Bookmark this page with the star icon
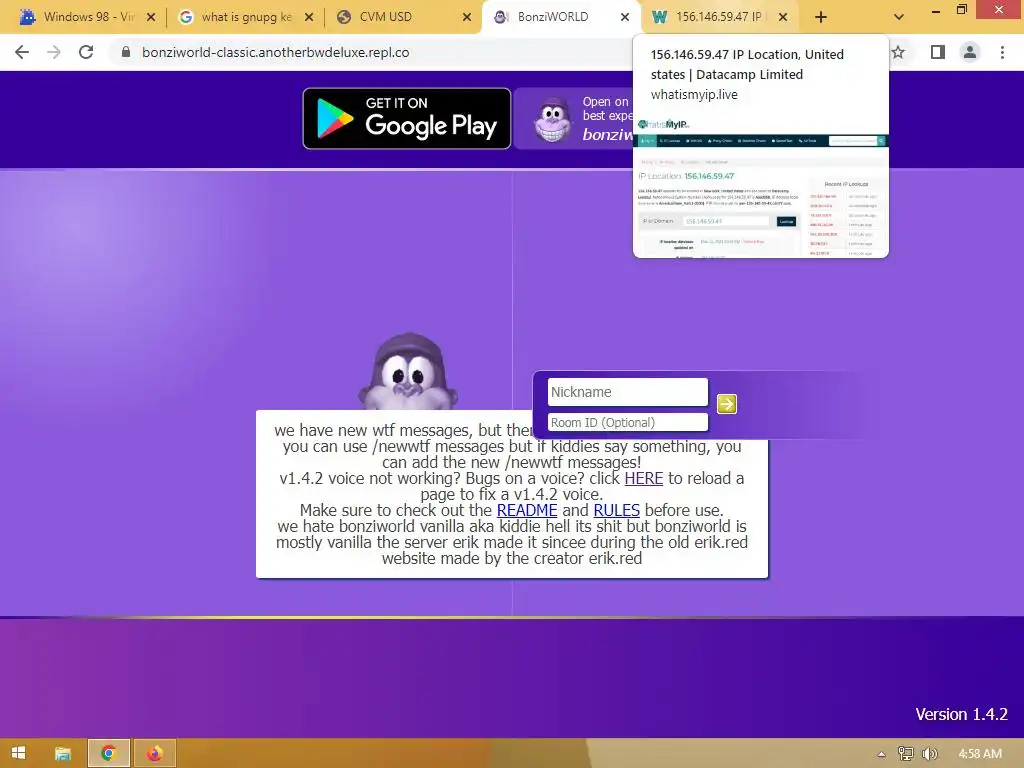 click(899, 52)
